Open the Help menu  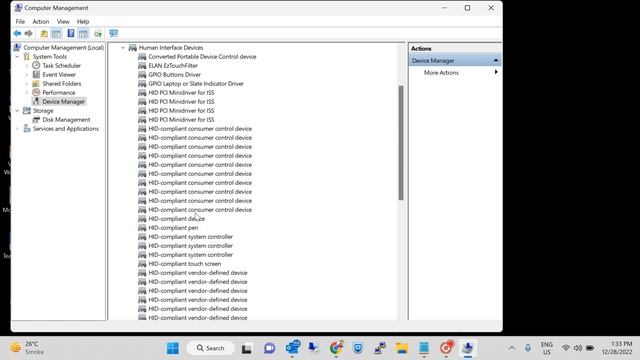[83, 22]
